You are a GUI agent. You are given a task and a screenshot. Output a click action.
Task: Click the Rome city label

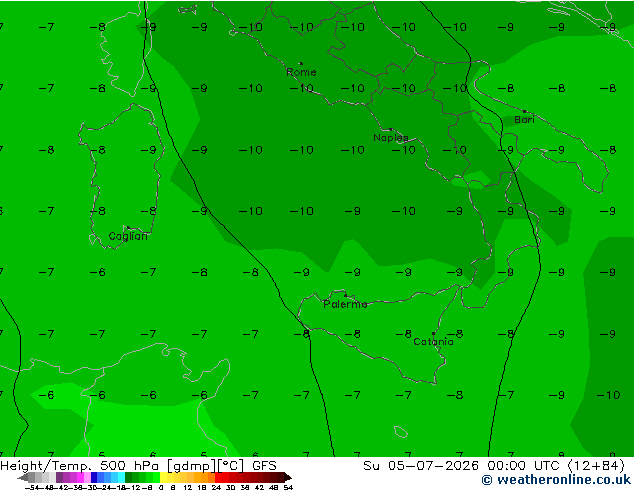tap(301, 72)
